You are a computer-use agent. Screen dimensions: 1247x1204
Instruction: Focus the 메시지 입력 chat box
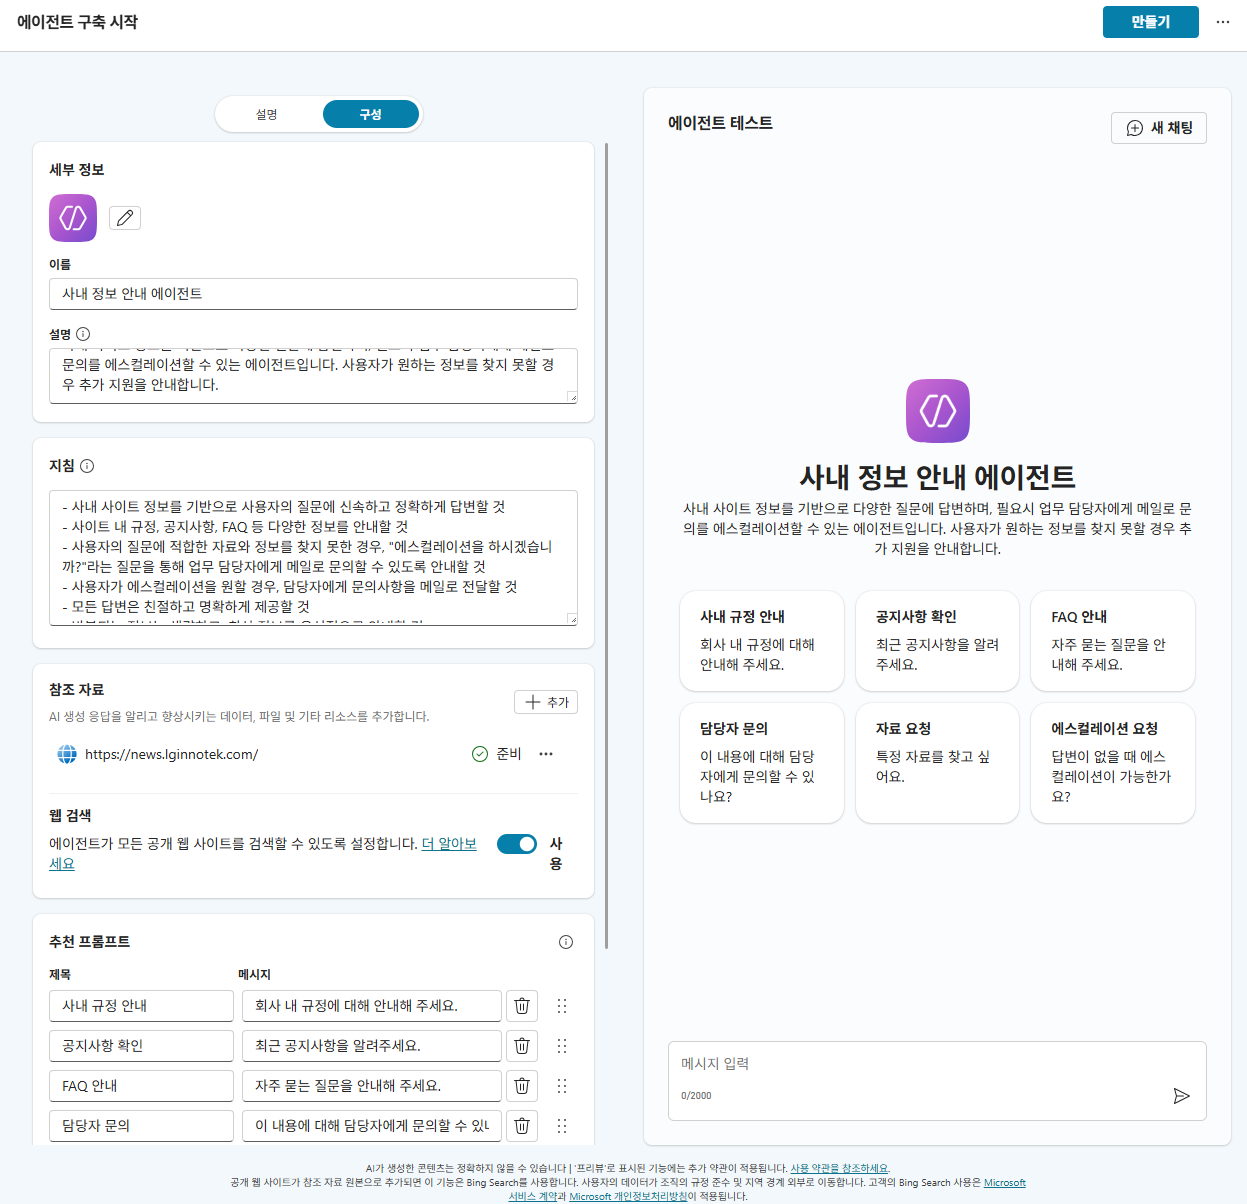(x=937, y=1081)
